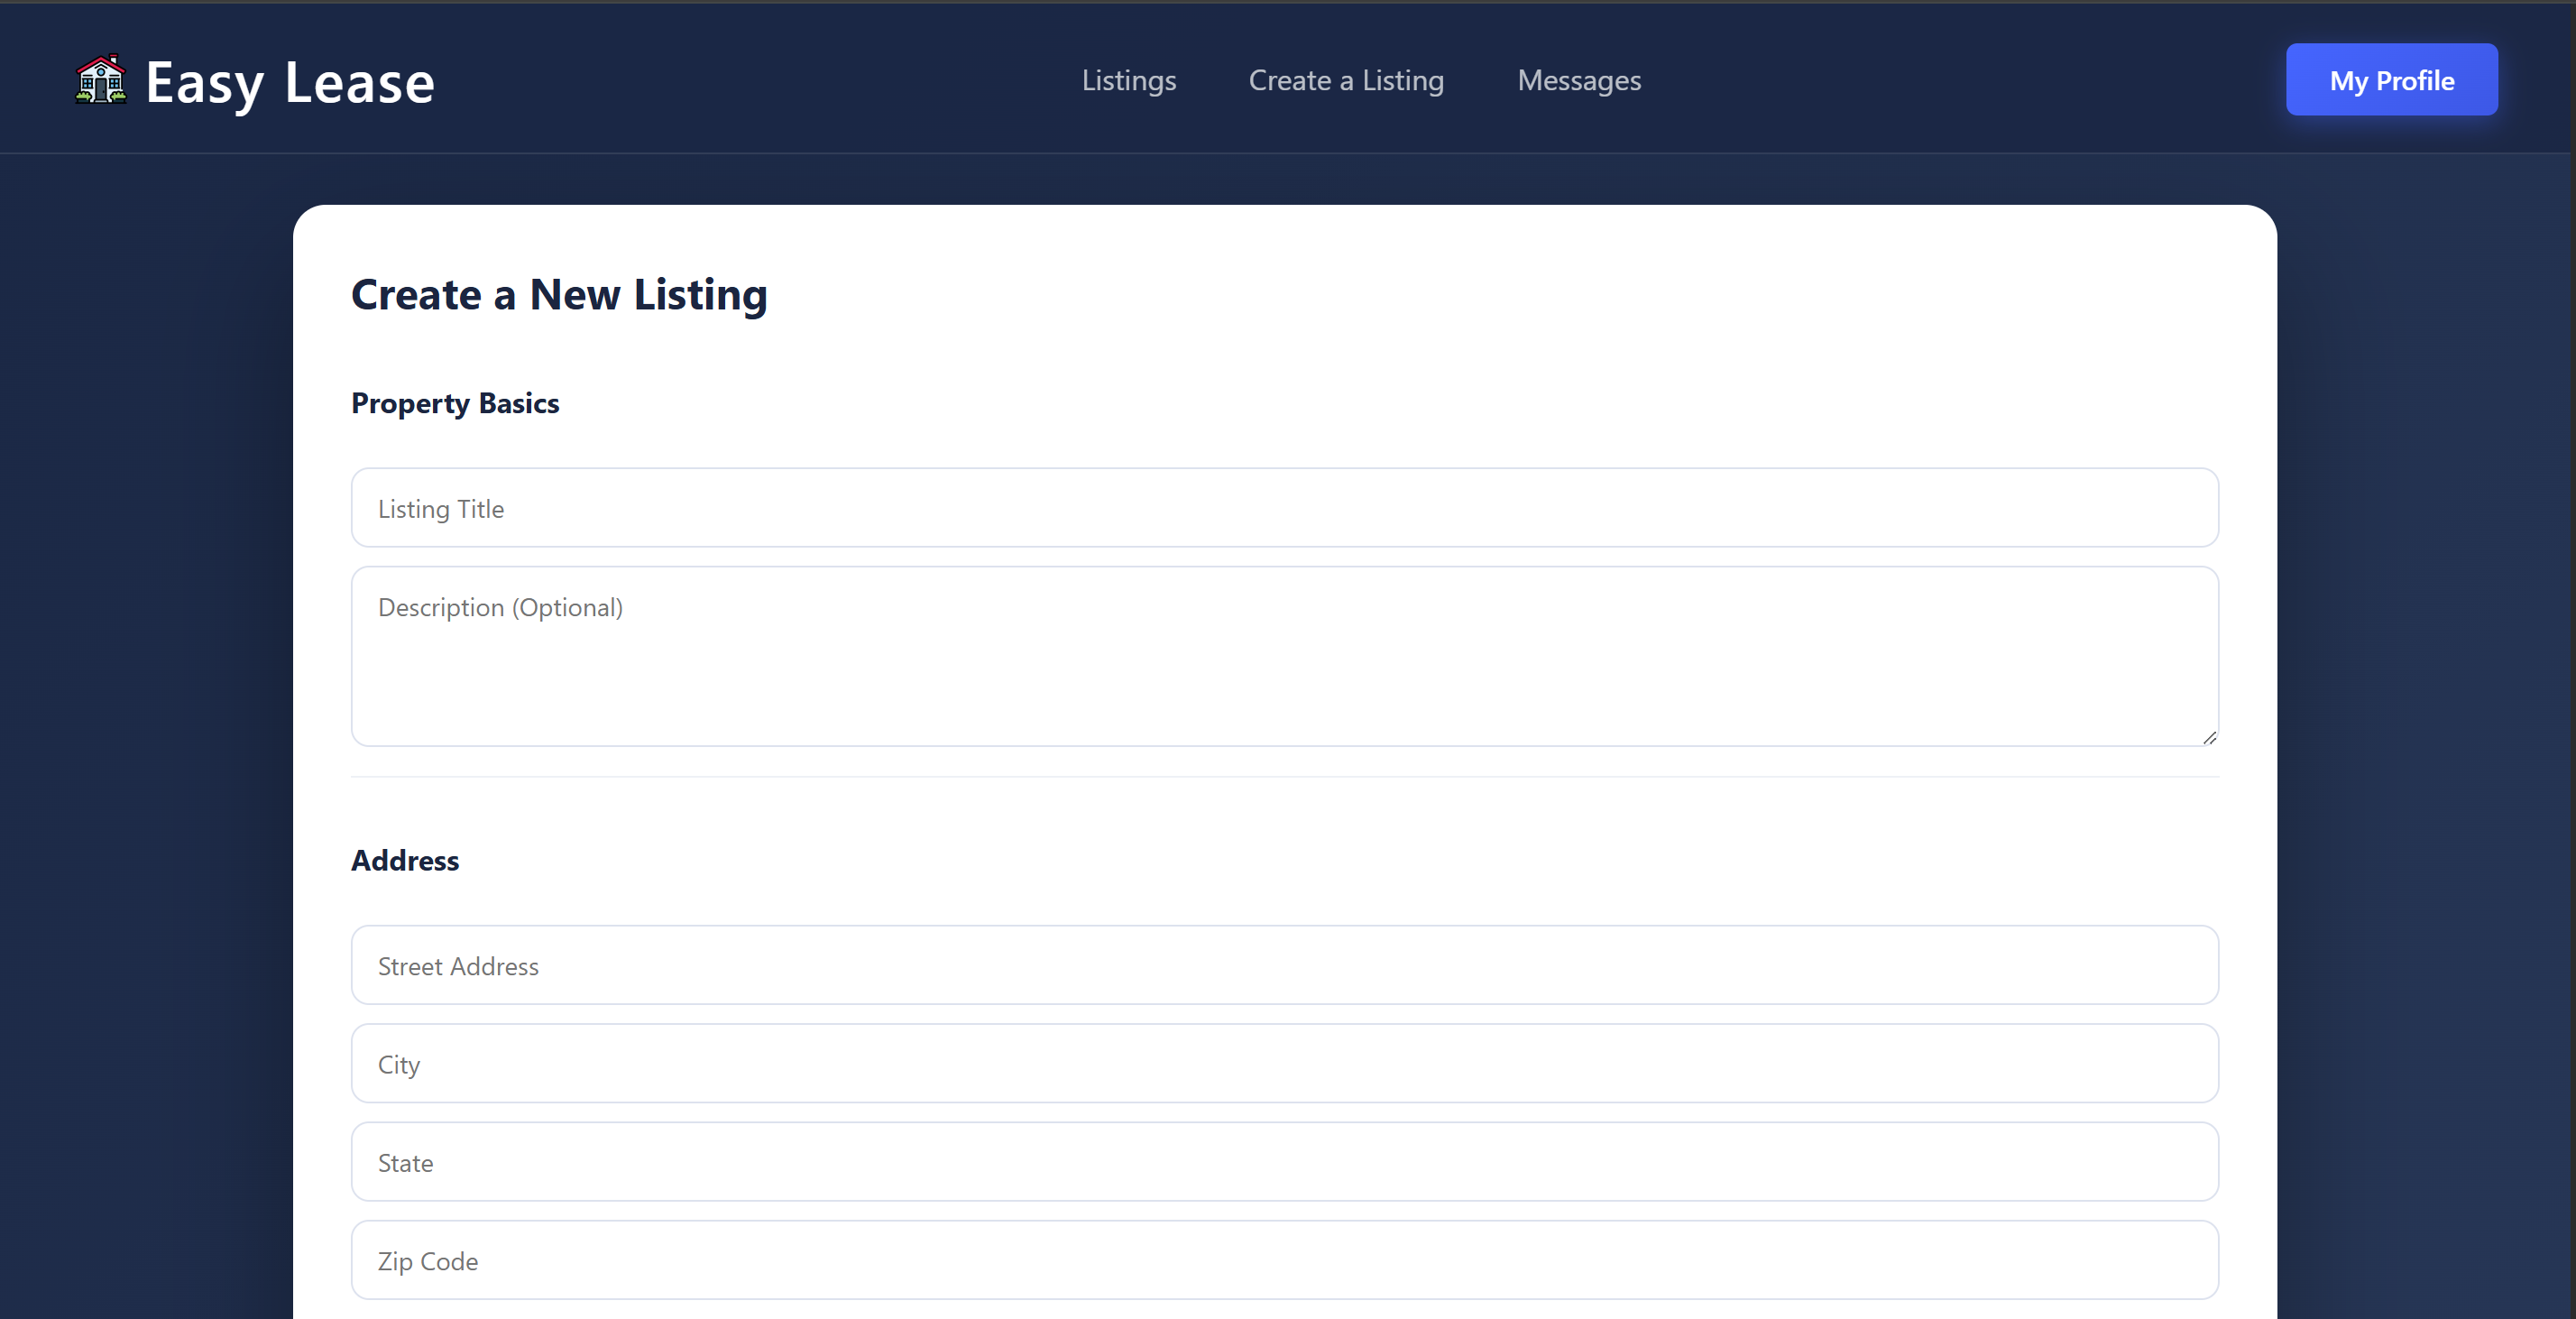
Task: Select the State input field
Action: click(x=1285, y=1162)
